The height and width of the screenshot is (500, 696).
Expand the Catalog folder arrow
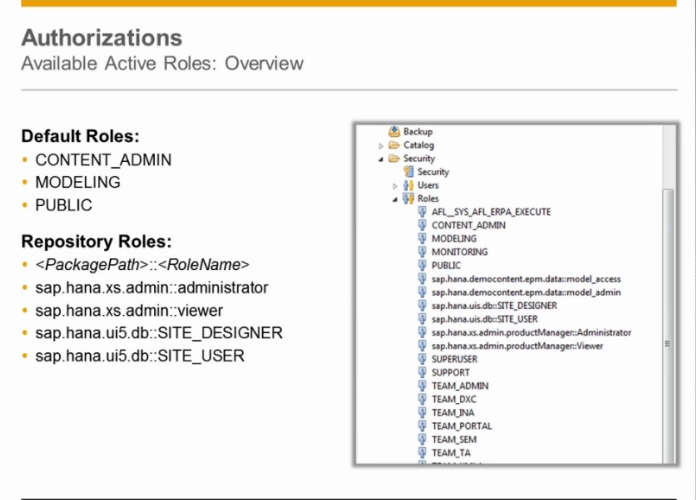point(381,146)
